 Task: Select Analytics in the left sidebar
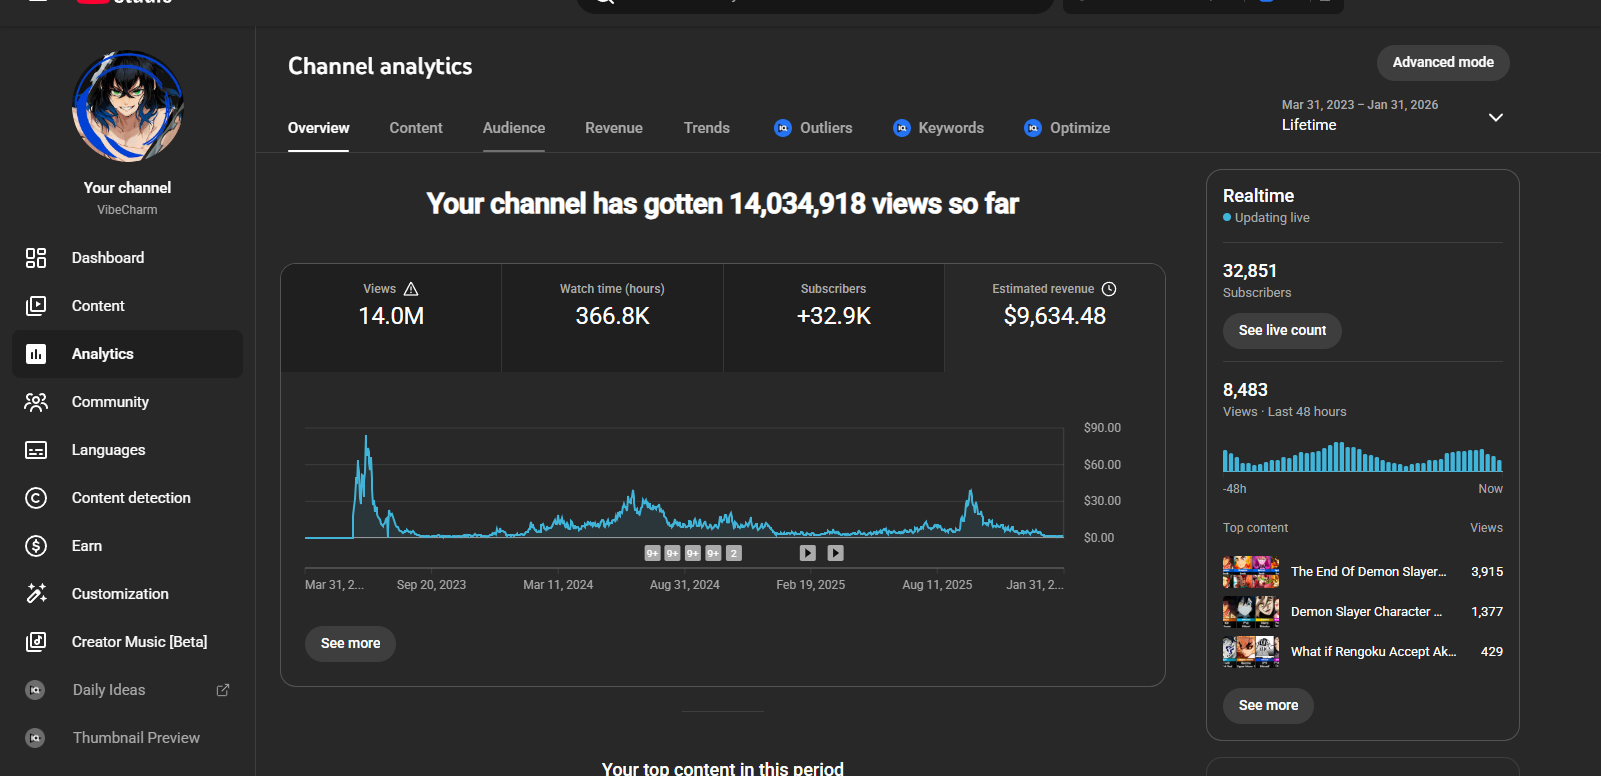(x=127, y=354)
